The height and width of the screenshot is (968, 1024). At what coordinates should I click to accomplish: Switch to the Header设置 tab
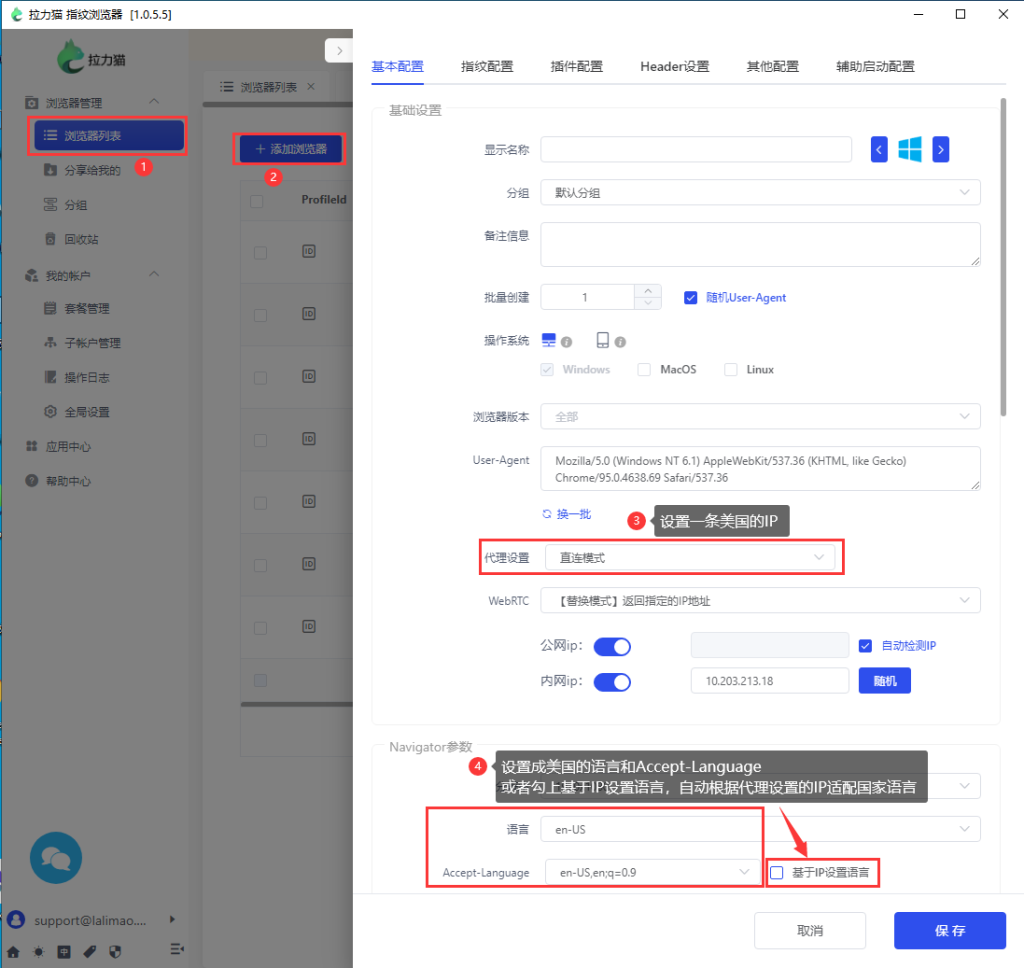(x=675, y=67)
